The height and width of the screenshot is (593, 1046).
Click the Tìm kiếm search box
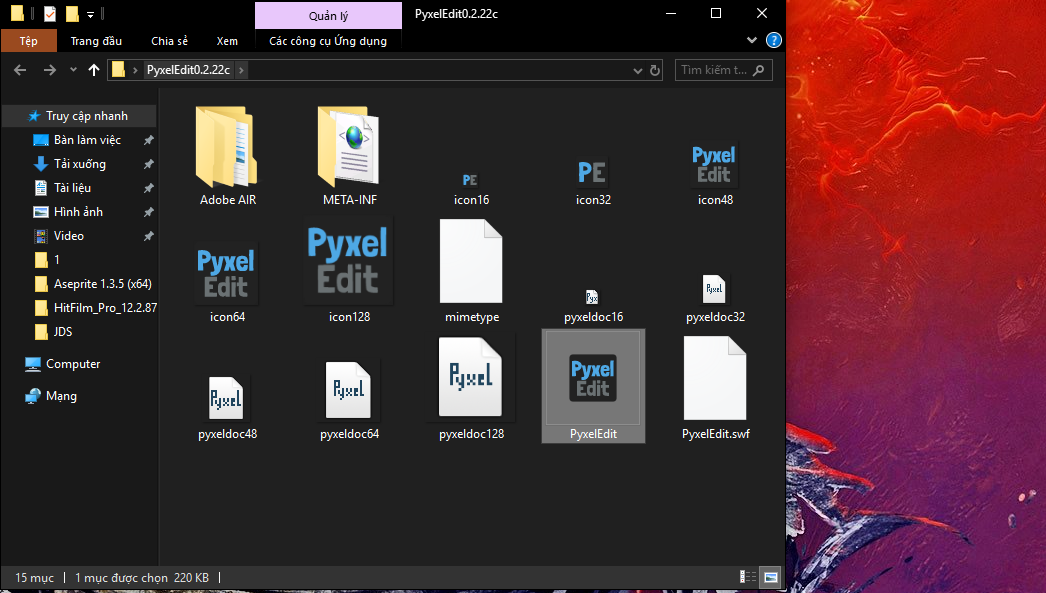[x=713, y=71]
